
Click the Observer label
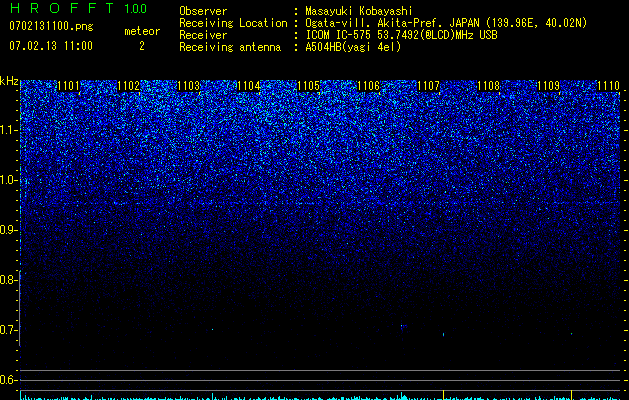tap(203, 11)
